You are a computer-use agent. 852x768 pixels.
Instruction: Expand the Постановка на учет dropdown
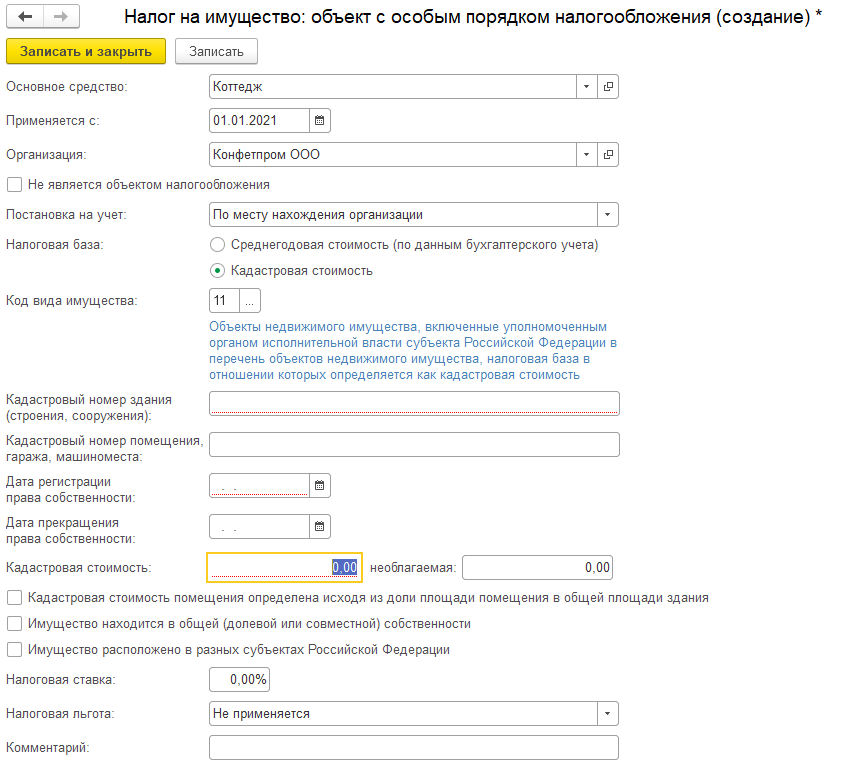coord(607,215)
